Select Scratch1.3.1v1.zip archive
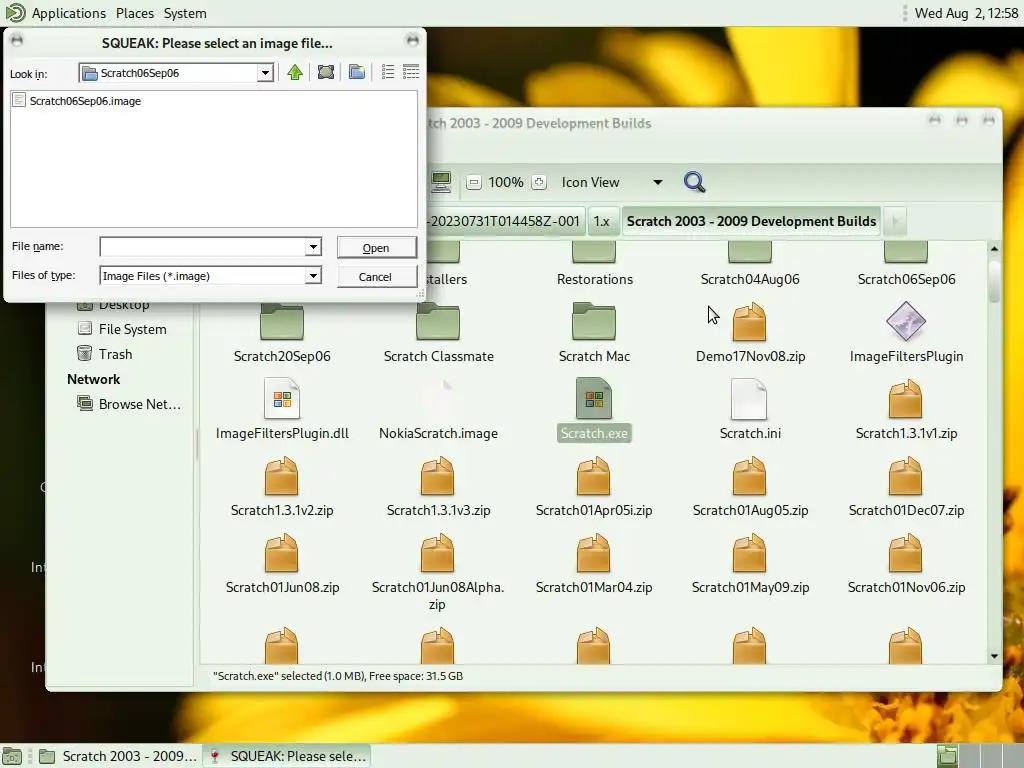 pos(906,410)
